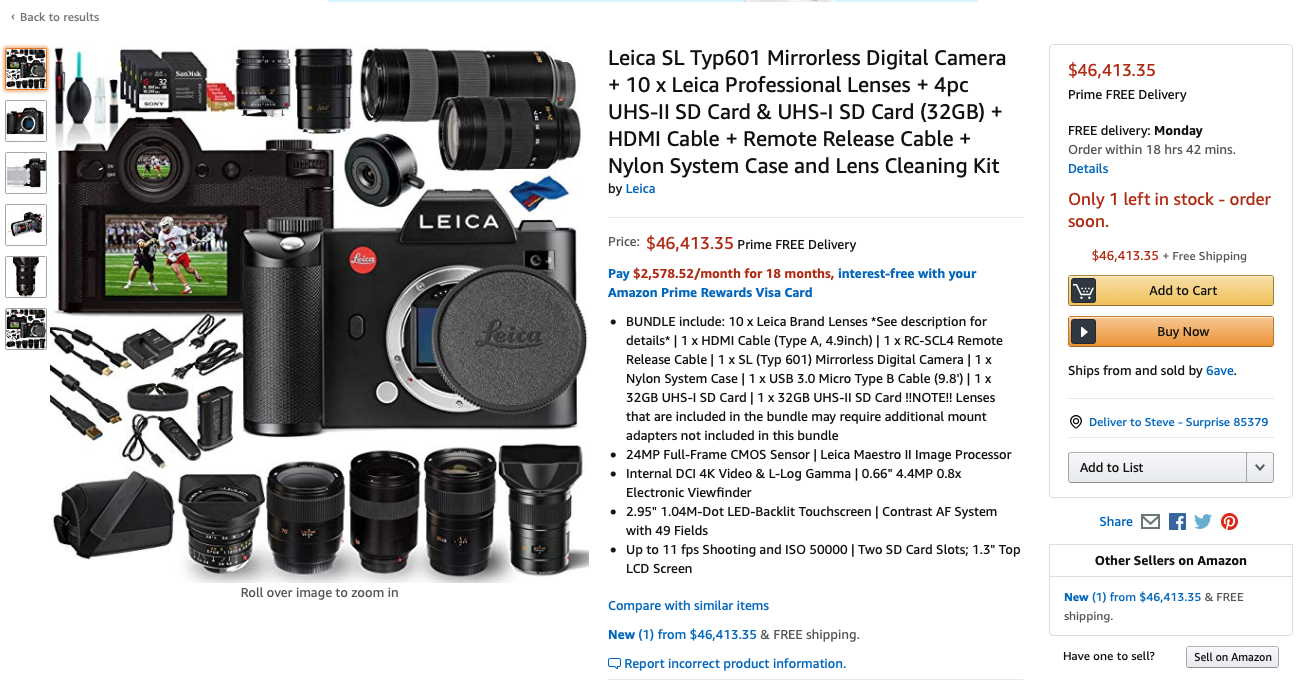Click the cart icon on Add to Cart
This screenshot has width=1304, height=688.
tap(1083, 291)
